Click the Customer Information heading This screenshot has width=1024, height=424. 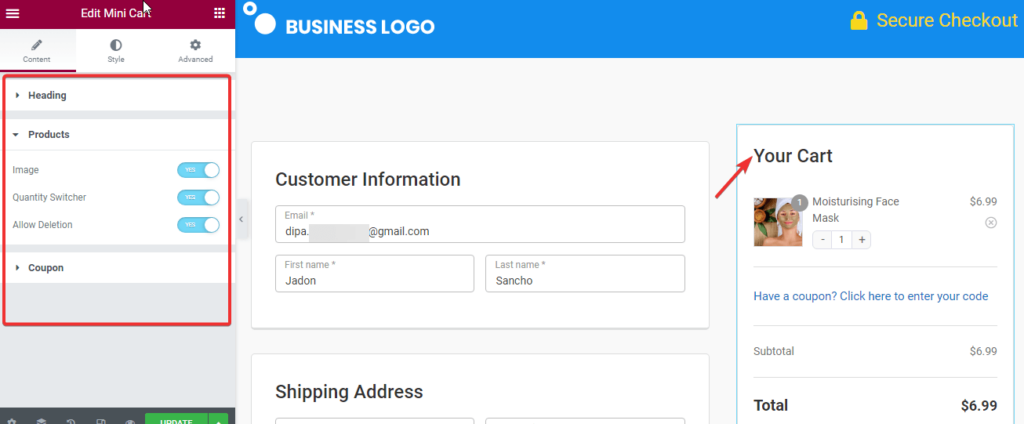click(368, 179)
